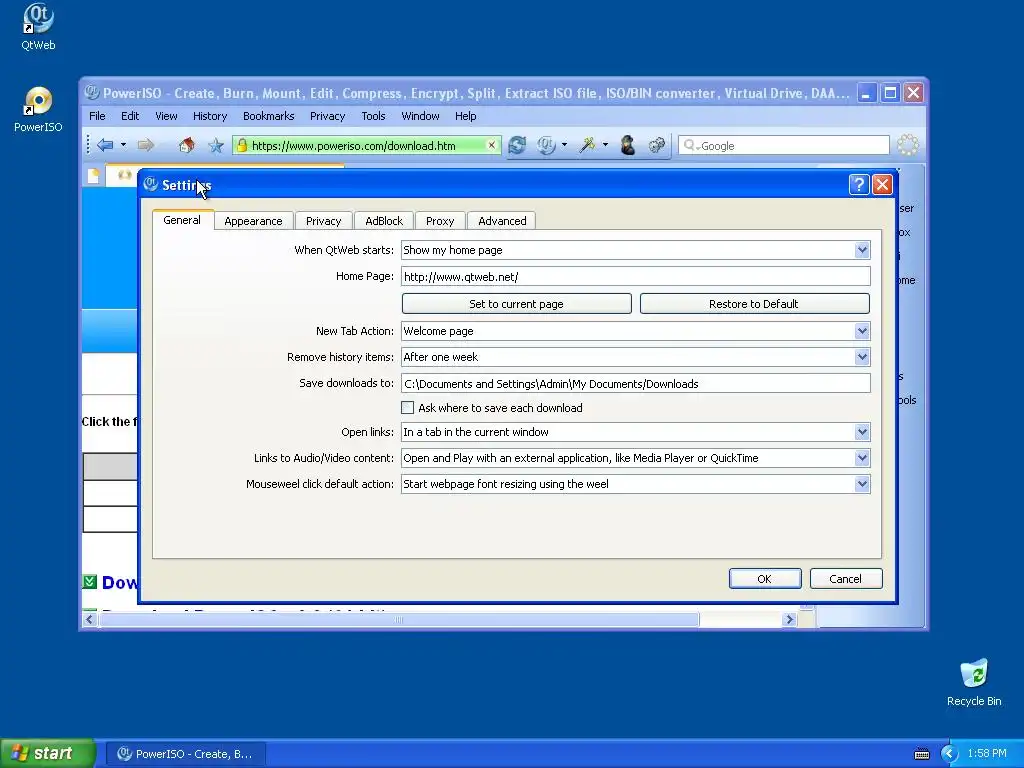The image size is (1024, 768).
Task: Click Cancel in the Settings dialog
Action: point(846,579)
